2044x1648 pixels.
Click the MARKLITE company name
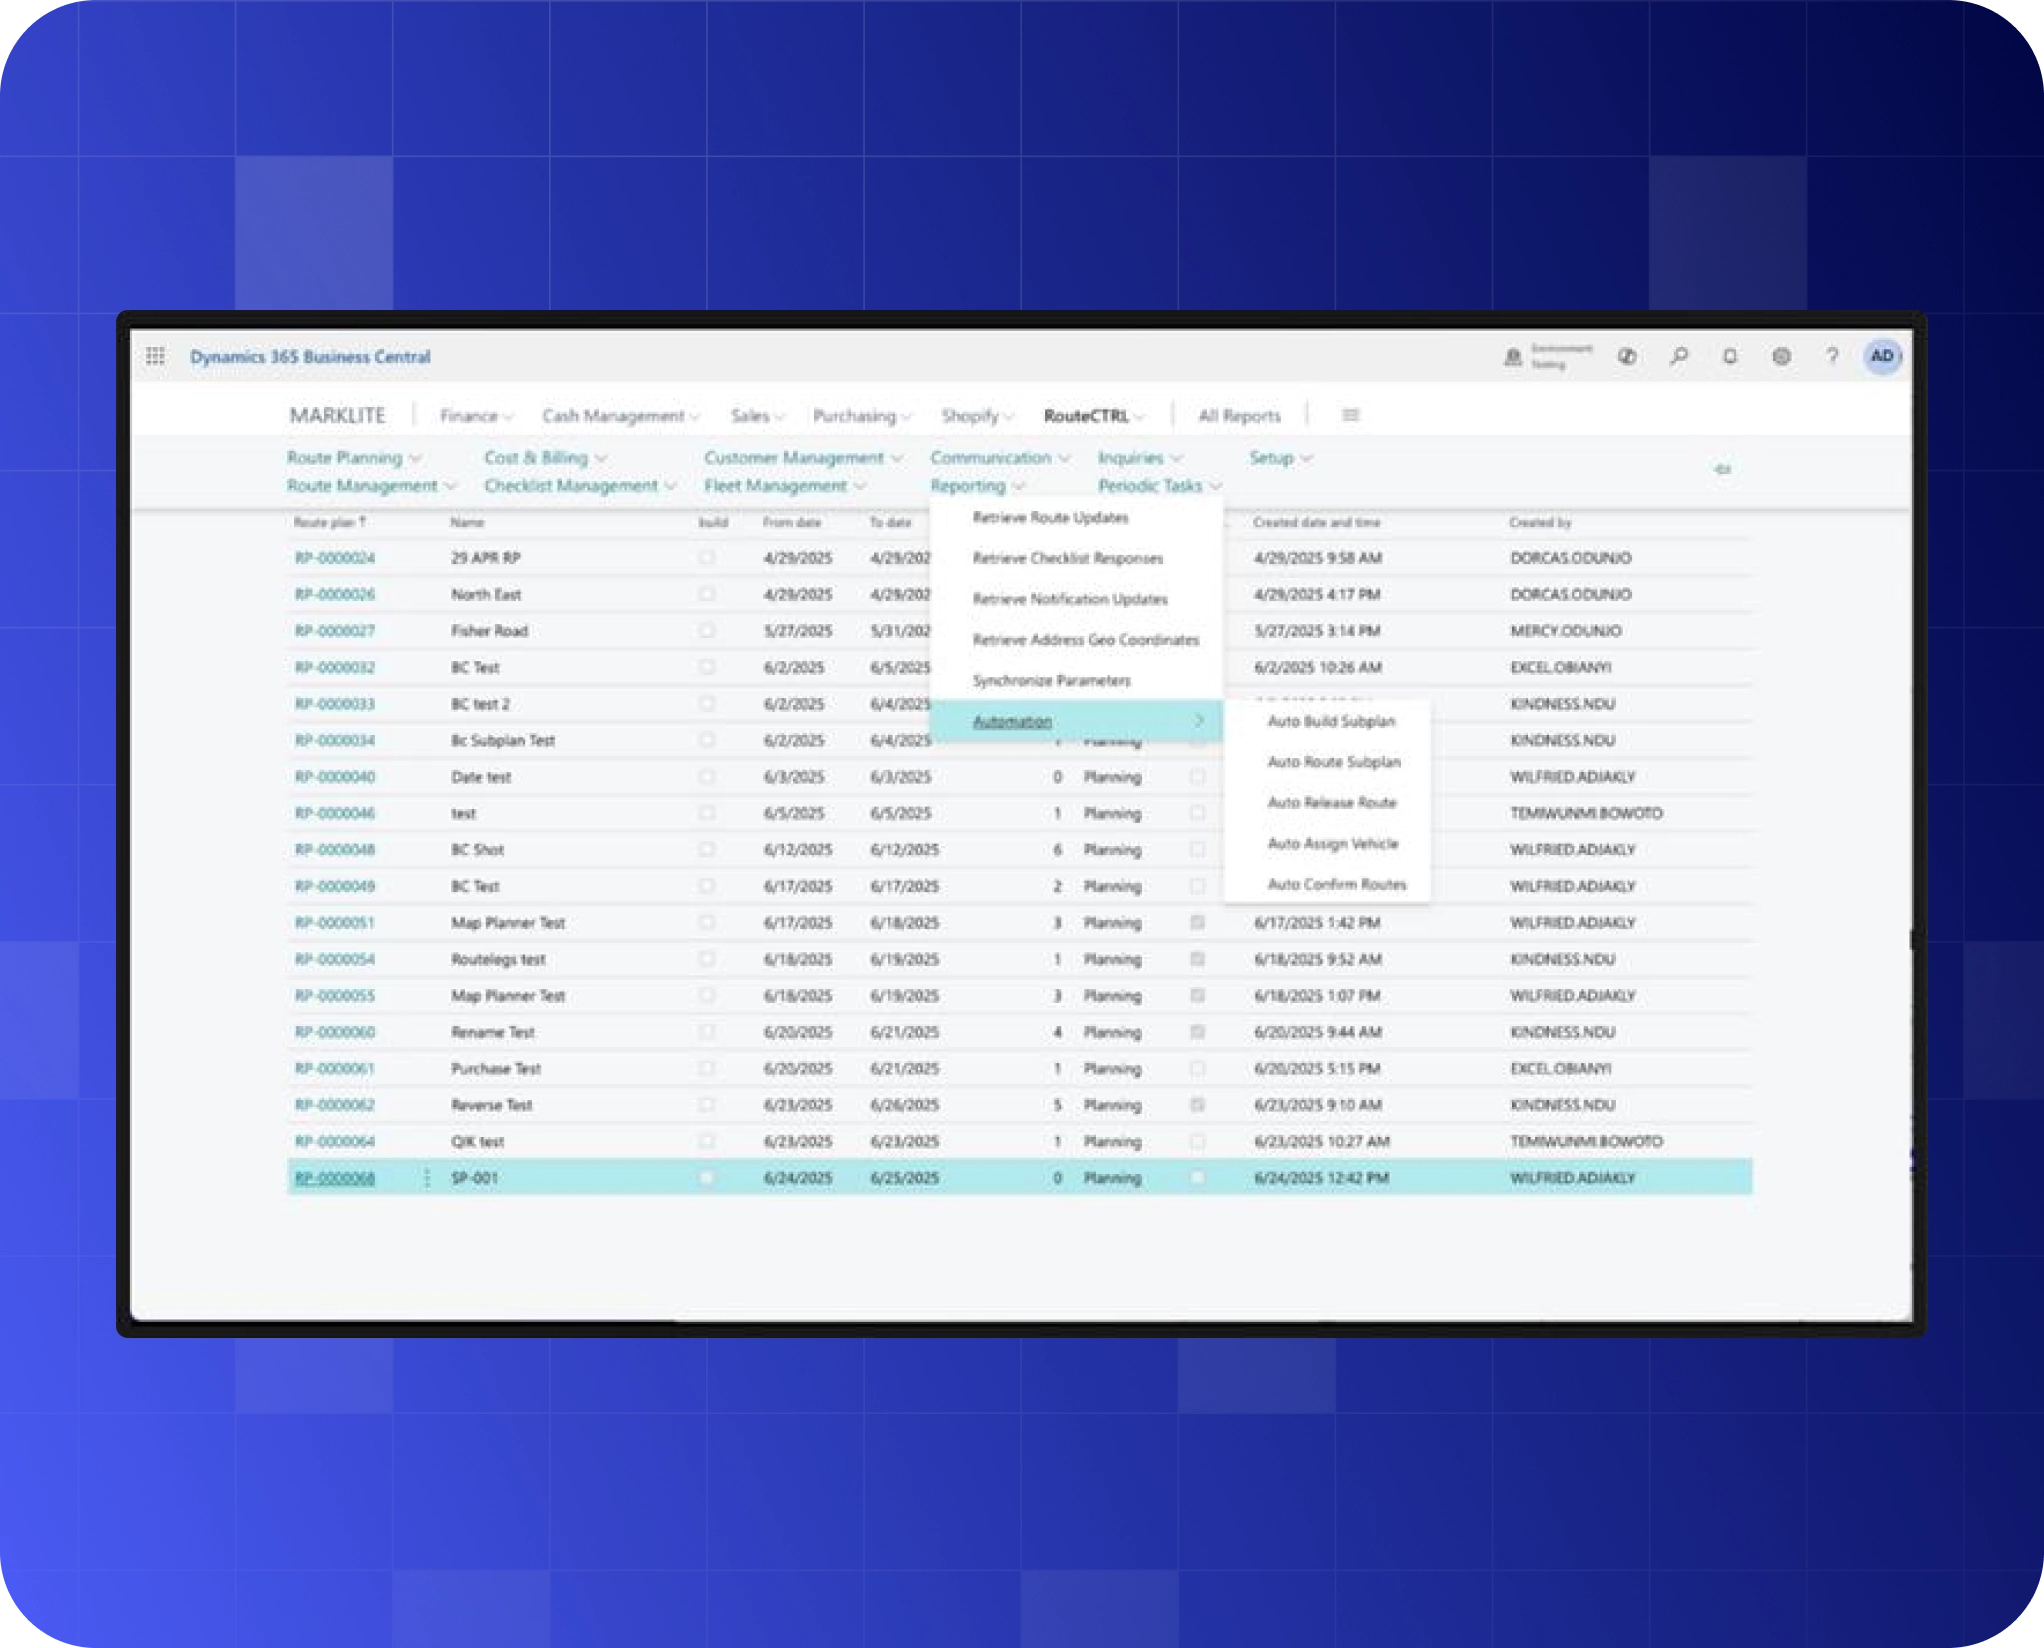click(338, 416)
